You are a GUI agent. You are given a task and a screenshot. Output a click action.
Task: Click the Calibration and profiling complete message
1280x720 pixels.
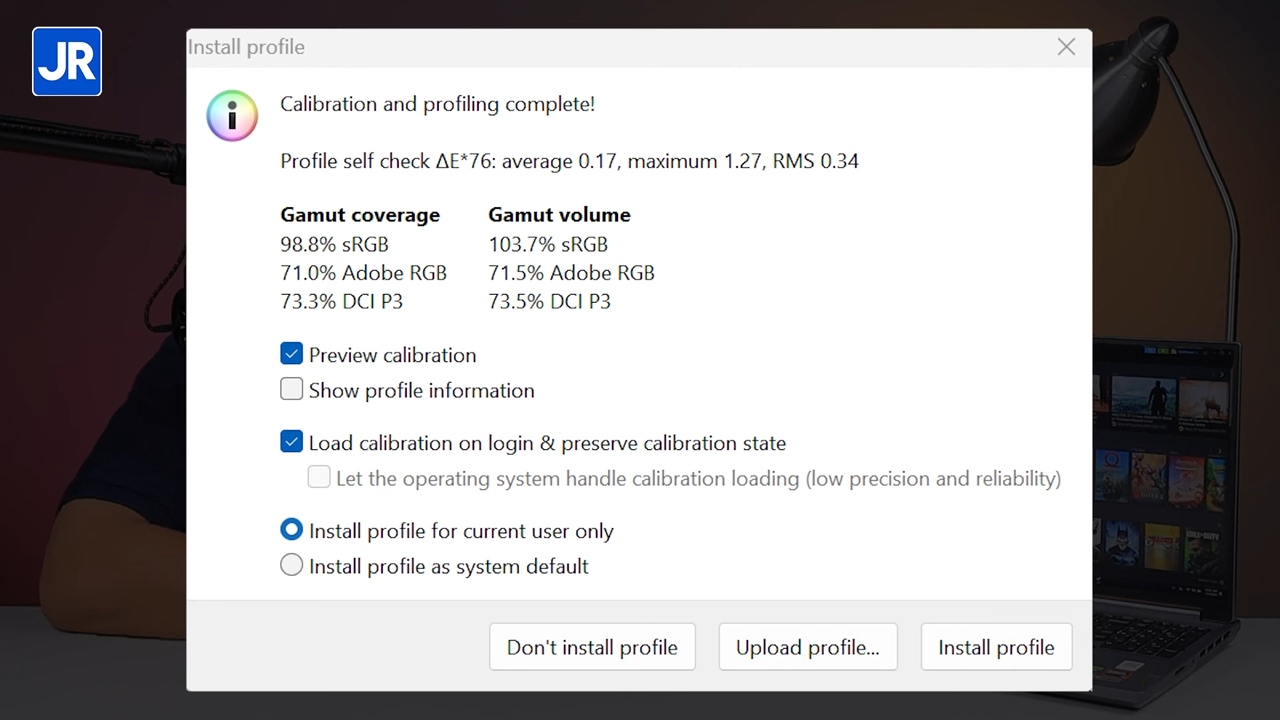[437, 104]
